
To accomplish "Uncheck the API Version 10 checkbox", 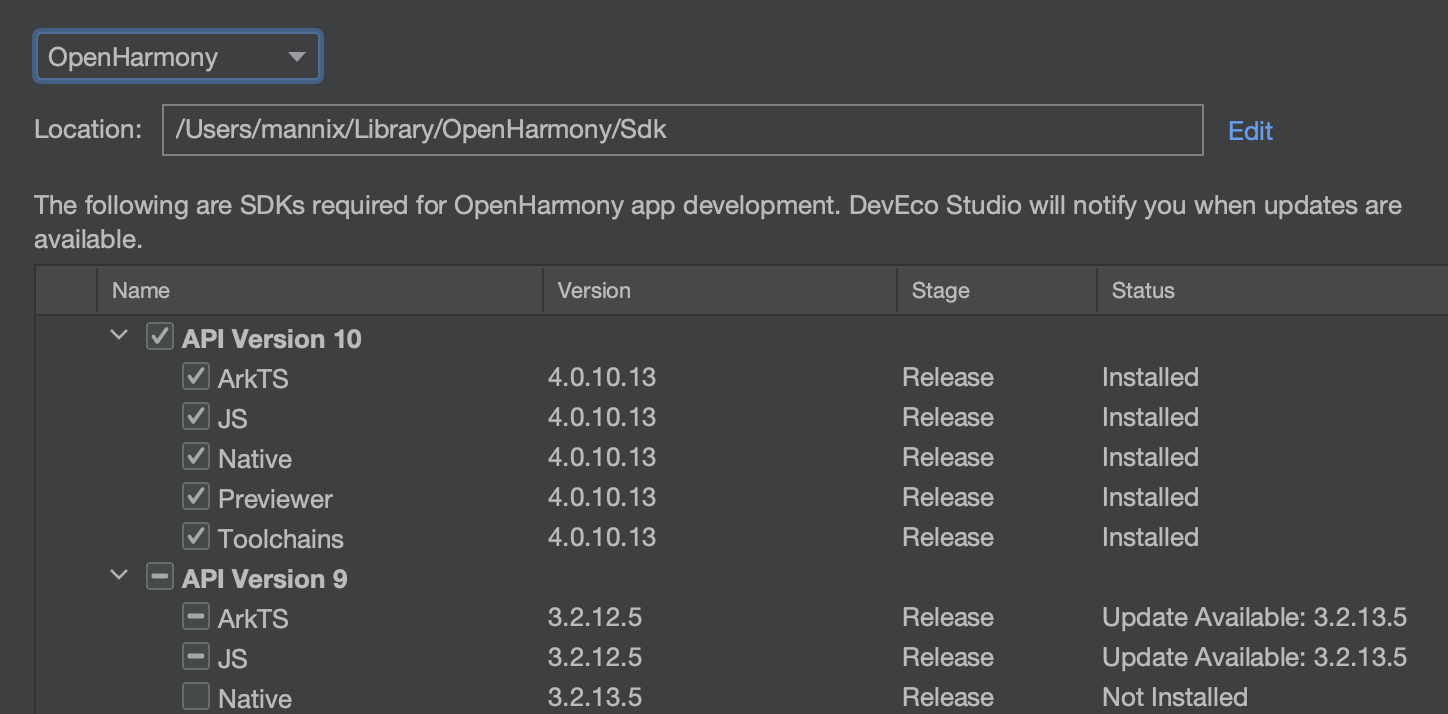I will [159, 337].
